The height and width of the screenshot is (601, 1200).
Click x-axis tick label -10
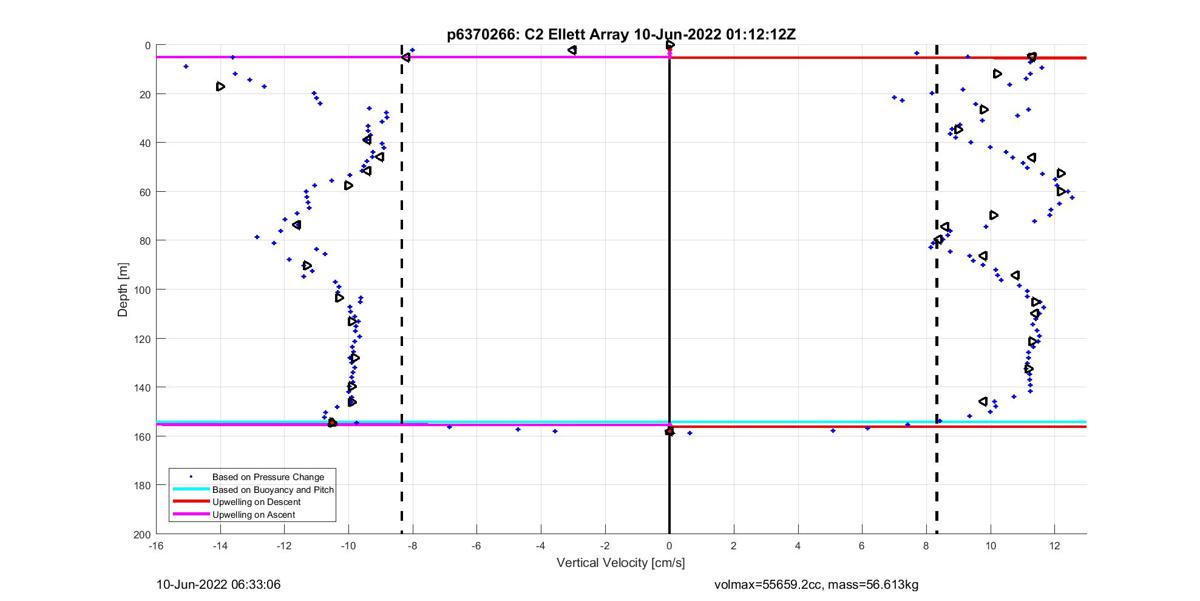(x=348, y=546)
